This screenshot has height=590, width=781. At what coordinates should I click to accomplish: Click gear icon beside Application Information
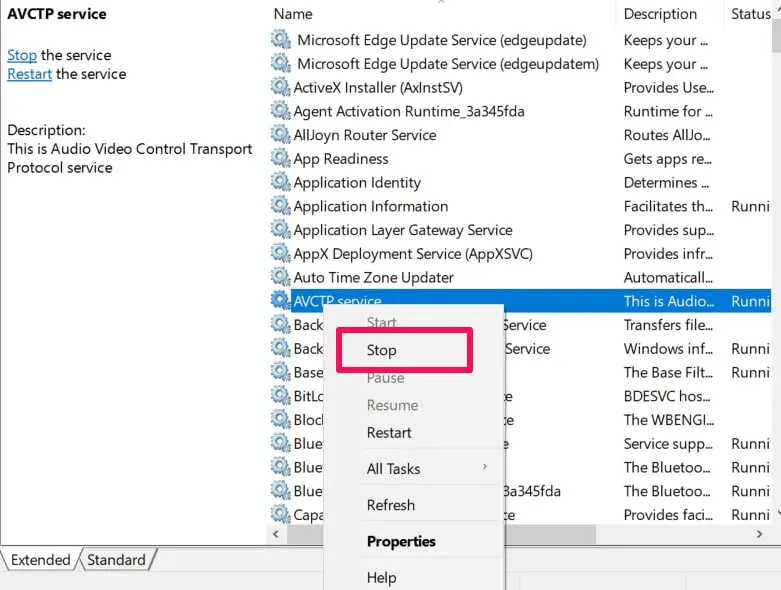281,206
